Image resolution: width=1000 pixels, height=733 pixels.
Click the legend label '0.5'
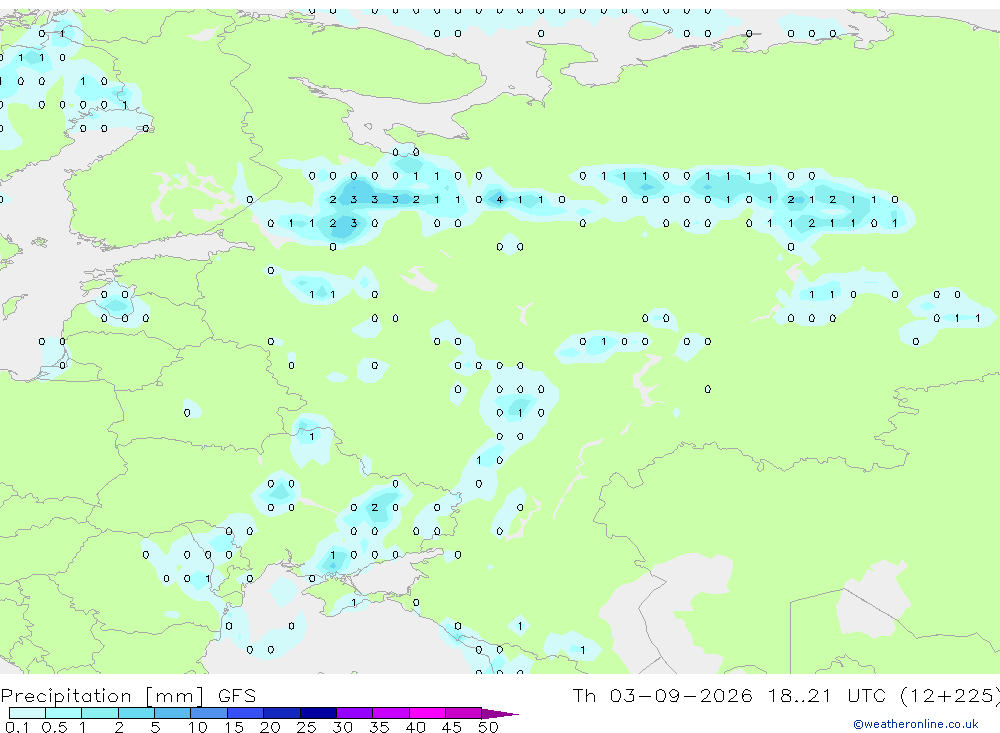tap(54, 727)
